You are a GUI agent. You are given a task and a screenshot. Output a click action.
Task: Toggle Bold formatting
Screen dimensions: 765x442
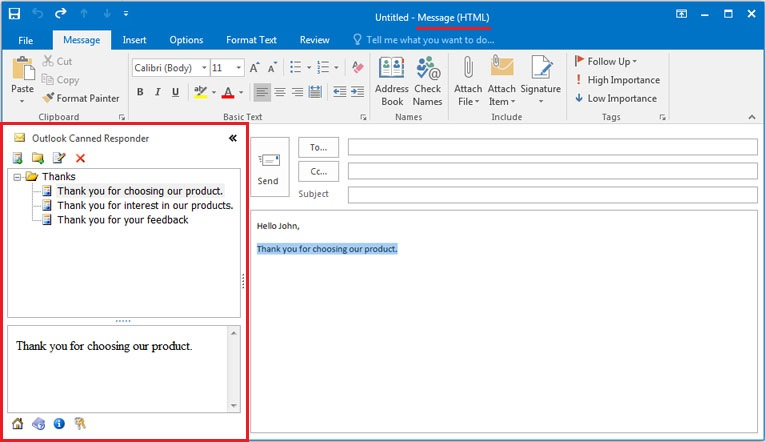point(140,92)
